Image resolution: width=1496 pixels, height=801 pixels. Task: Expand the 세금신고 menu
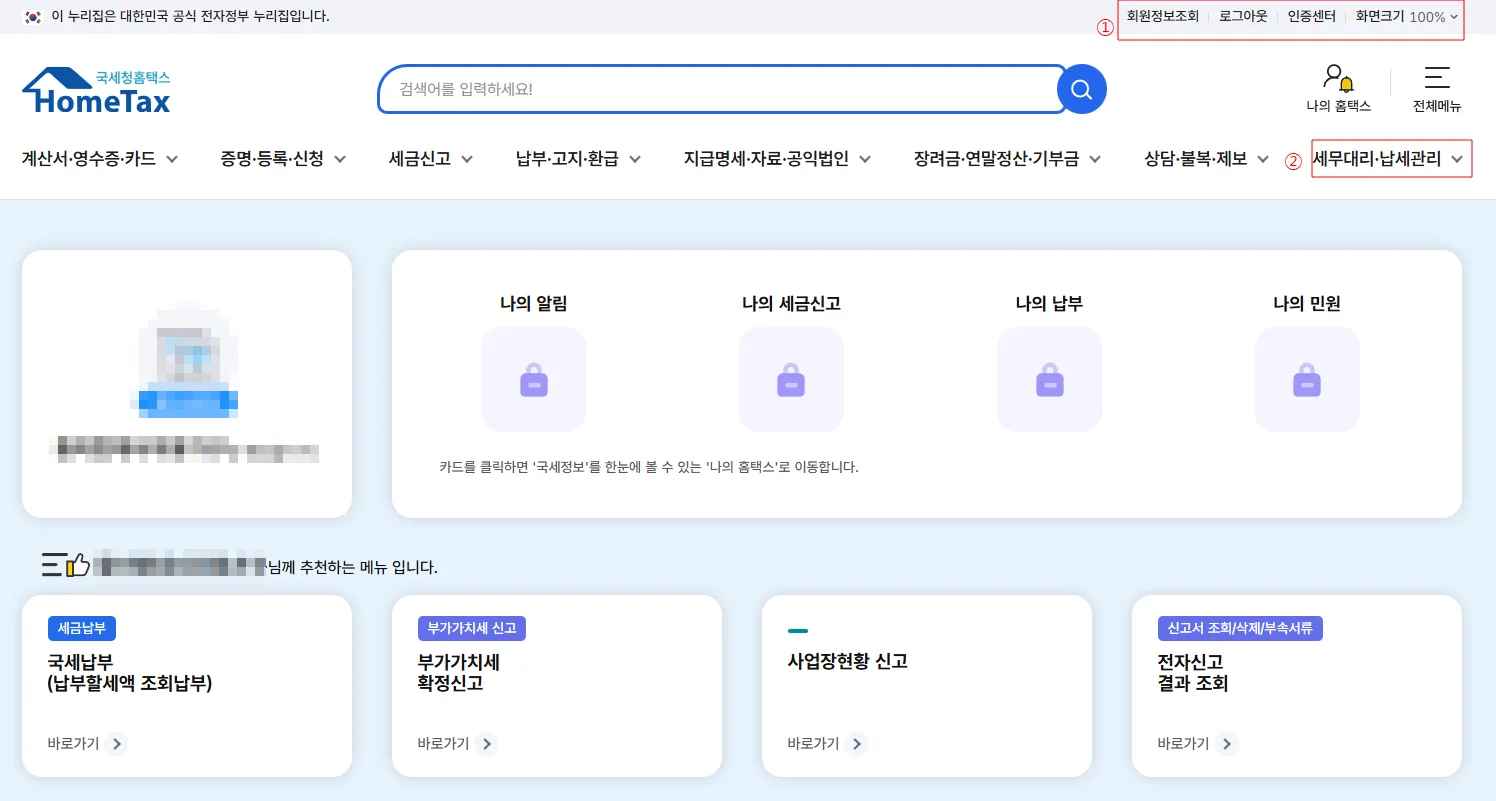[x=431, y=159]
